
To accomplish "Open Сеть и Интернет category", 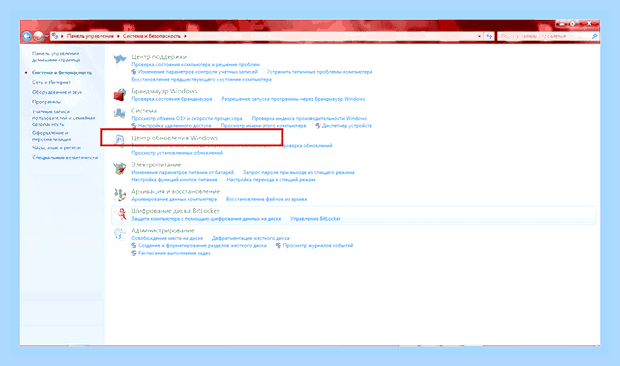I will click(51, 82).
